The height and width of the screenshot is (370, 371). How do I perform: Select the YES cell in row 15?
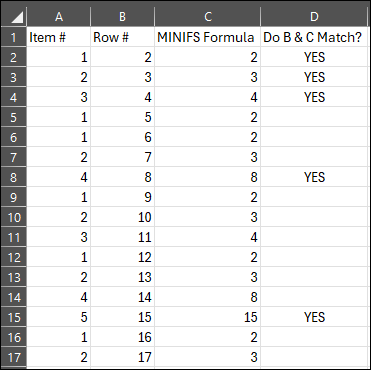[x=314, y=317]
